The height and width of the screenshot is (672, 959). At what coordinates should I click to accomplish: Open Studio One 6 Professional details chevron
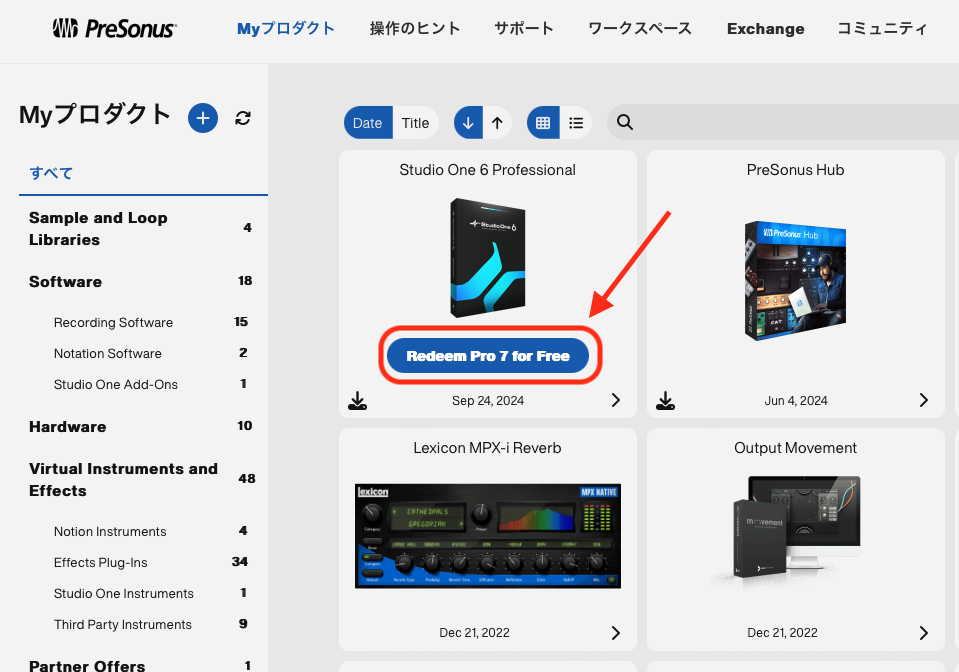tap(616, 400)
